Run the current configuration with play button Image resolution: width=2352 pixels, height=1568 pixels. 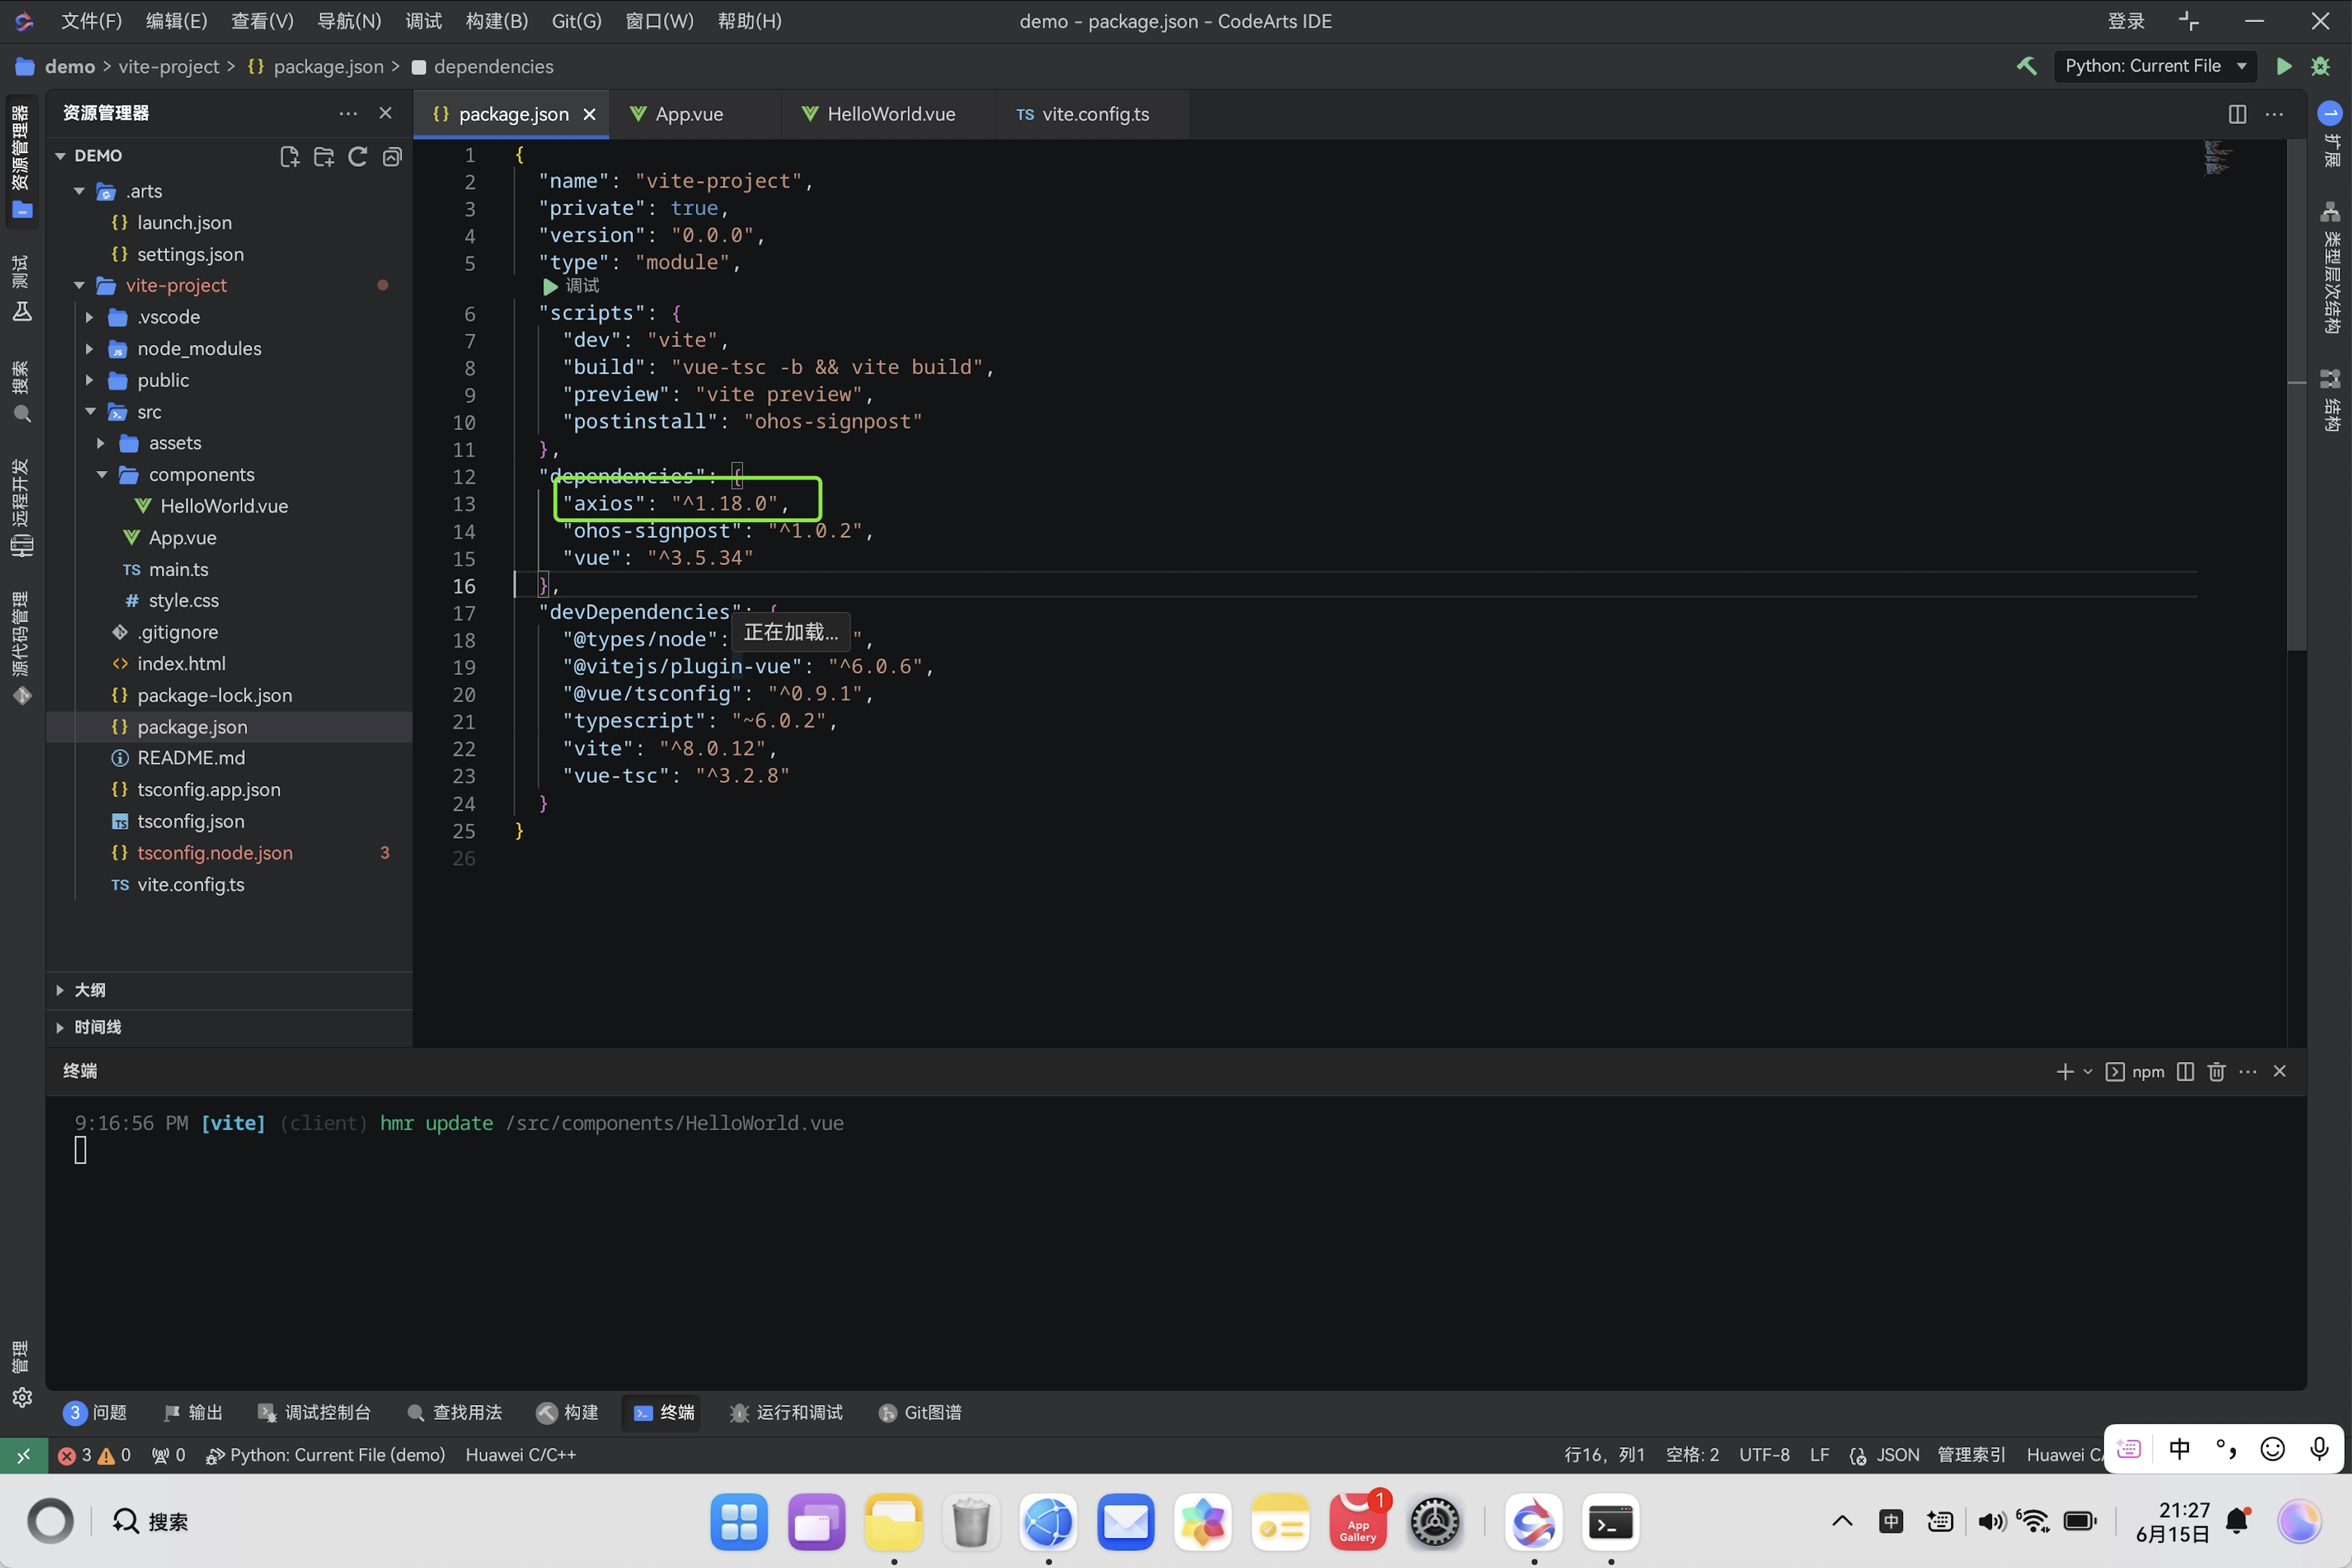click(2284, 66)
